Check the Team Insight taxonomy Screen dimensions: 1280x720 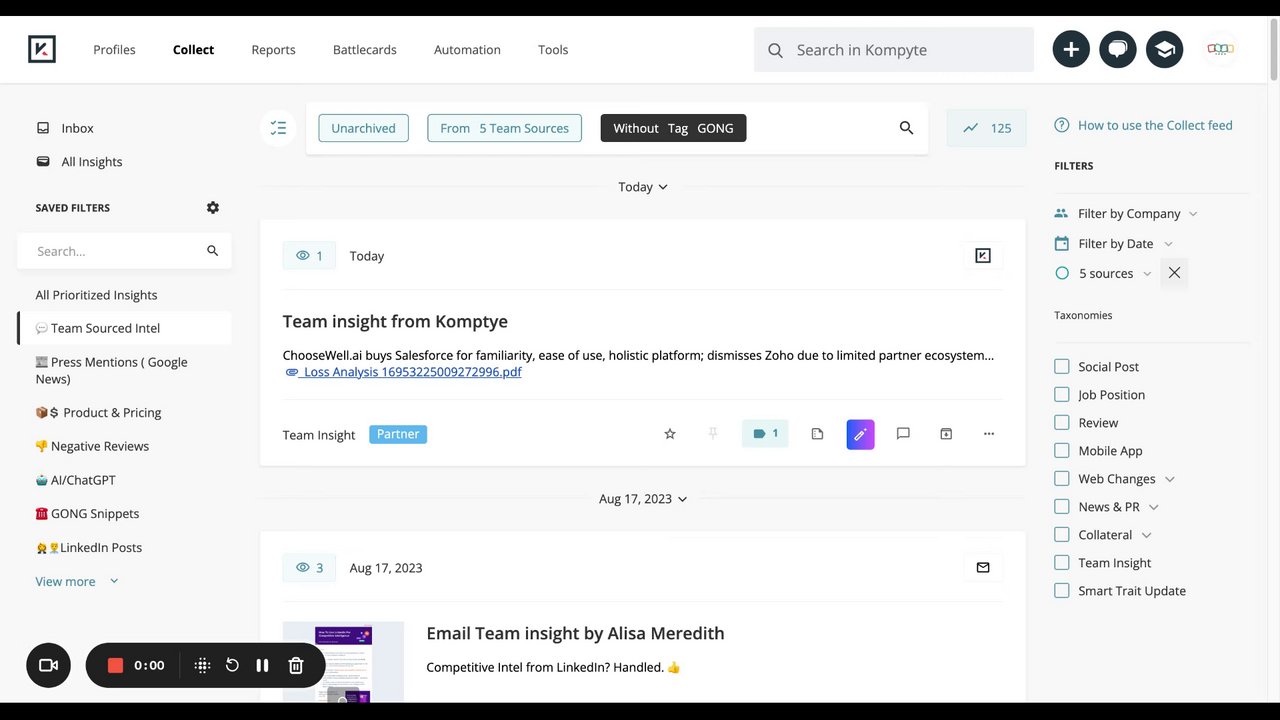coord(1062,563)
